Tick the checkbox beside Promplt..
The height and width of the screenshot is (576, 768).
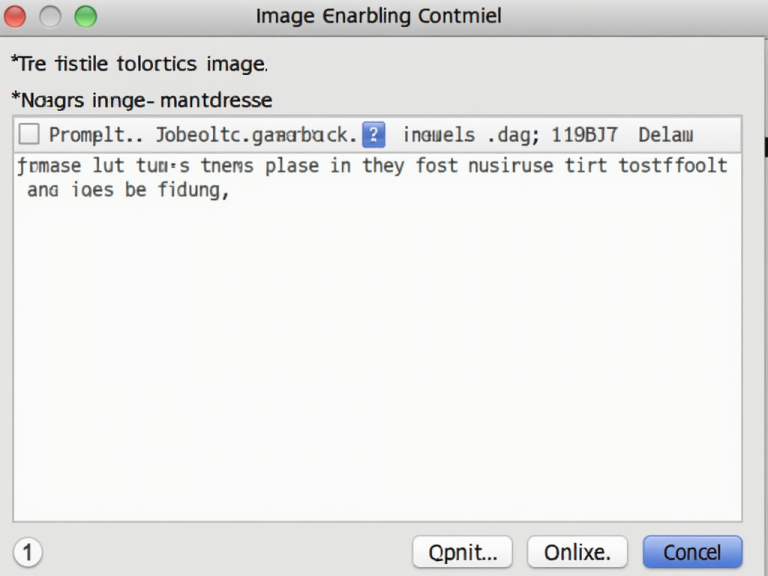(29, 134)
